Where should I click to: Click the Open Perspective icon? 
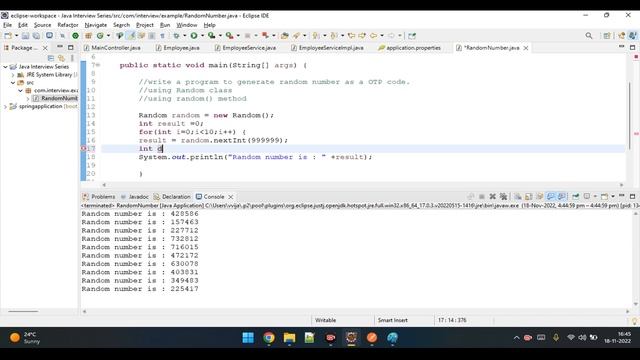click(607, 36)
